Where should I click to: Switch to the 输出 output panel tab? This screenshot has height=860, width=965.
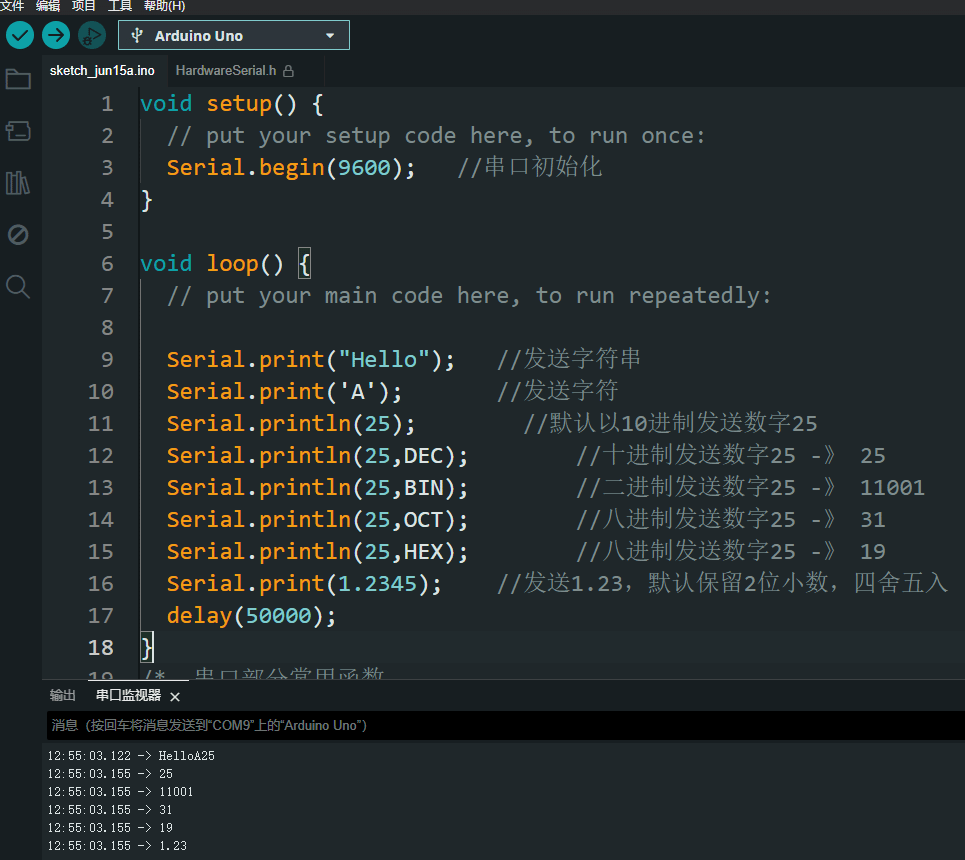tap(63, 696)
